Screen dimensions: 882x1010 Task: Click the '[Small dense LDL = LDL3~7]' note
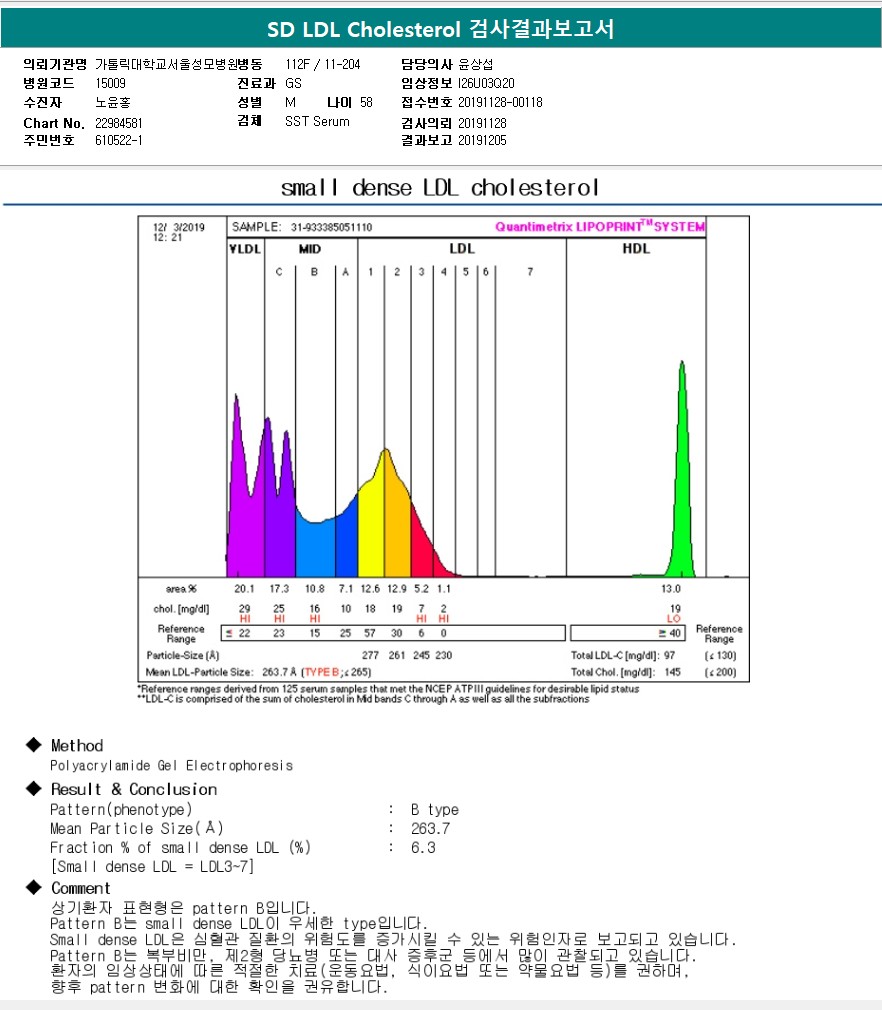pos(153,867)
